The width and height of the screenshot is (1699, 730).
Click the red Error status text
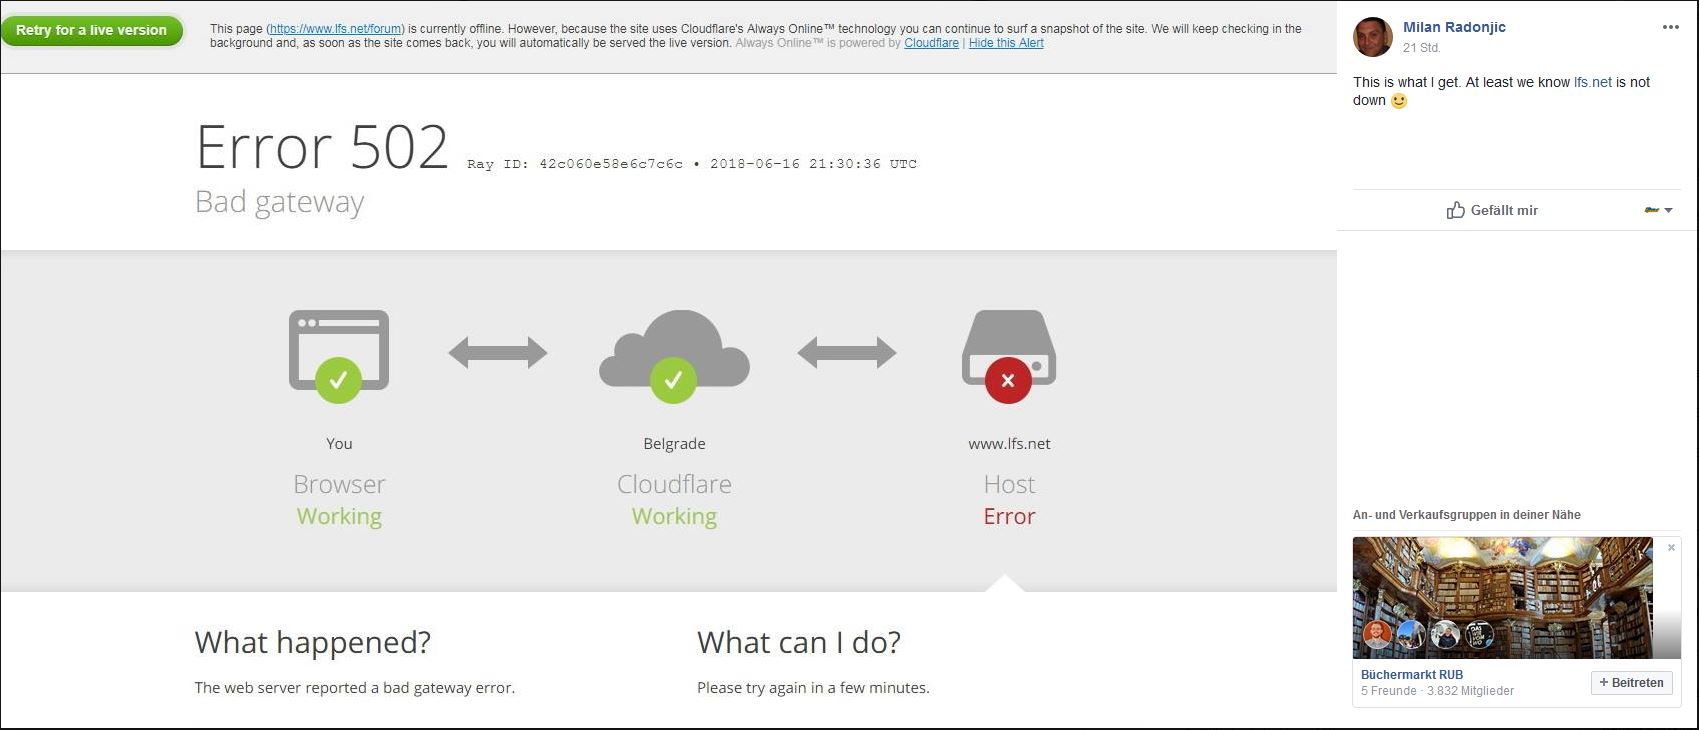1009,516
